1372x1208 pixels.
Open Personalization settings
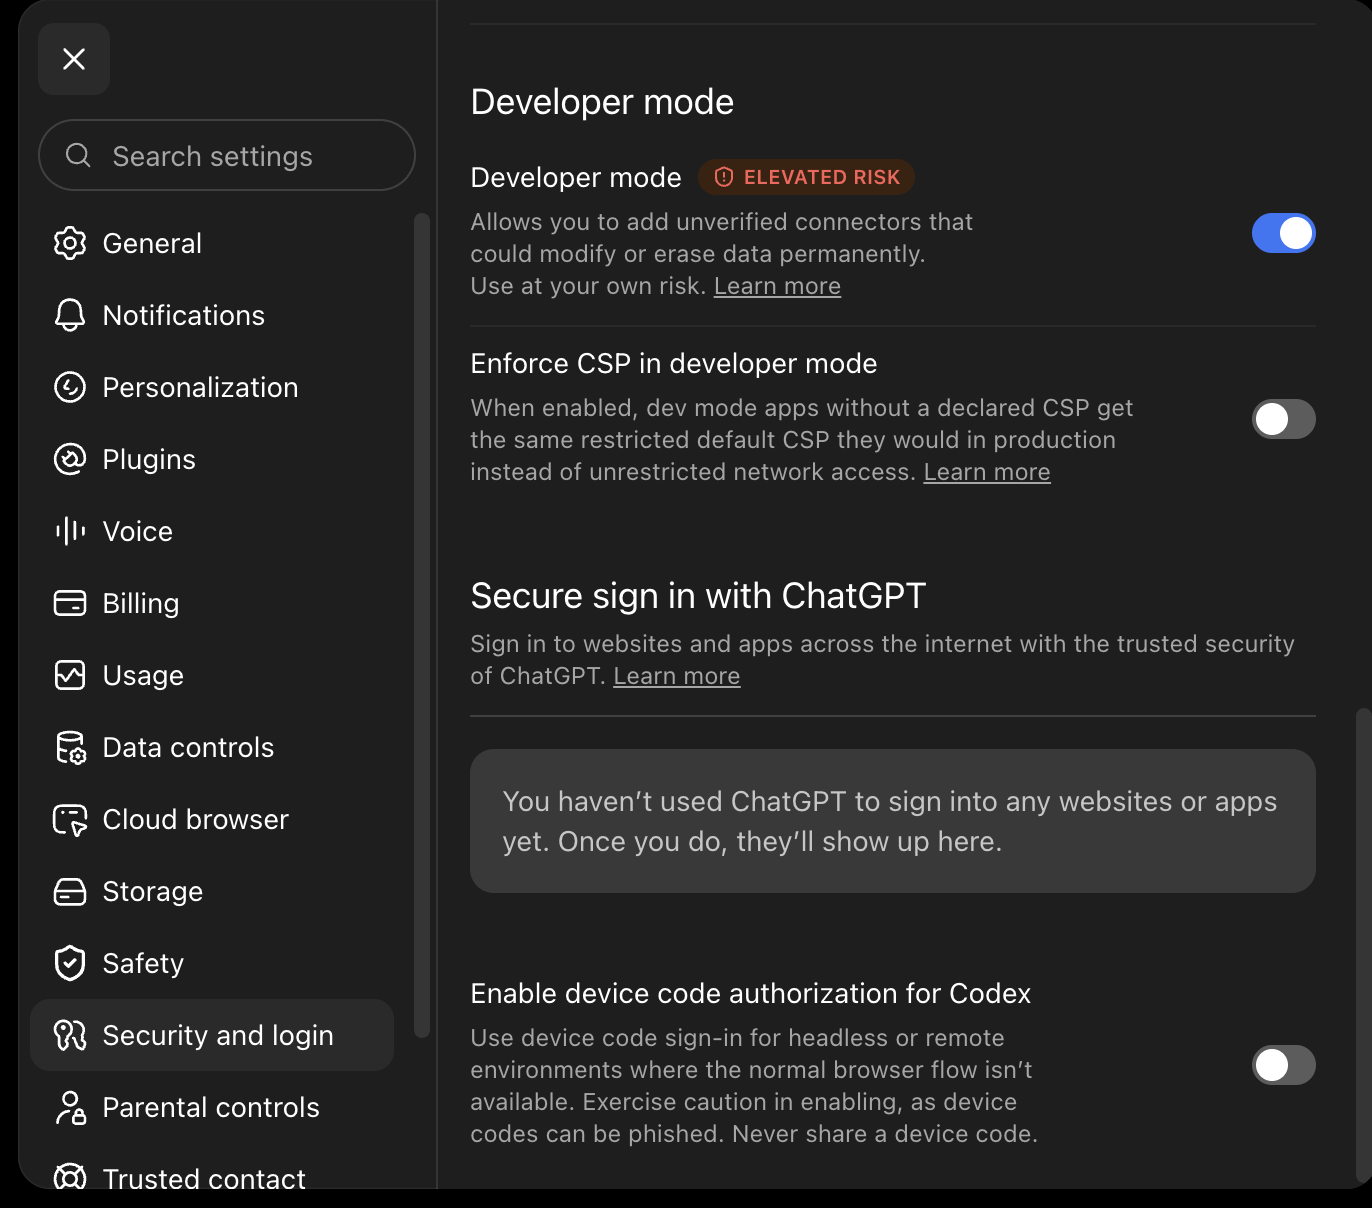(212, 387)
